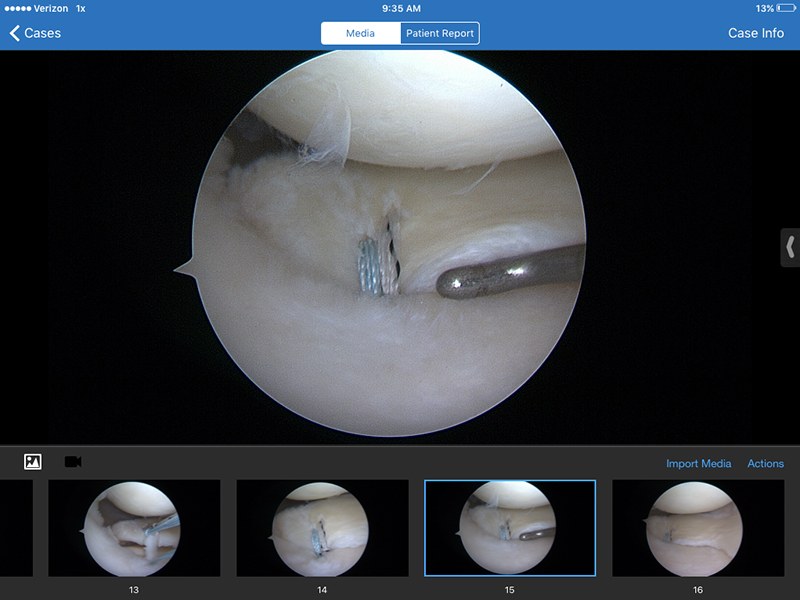Select thumbnail image 16
Image resolution: width=800 pixels, height=600 pixels.
[x=698, y=528]
